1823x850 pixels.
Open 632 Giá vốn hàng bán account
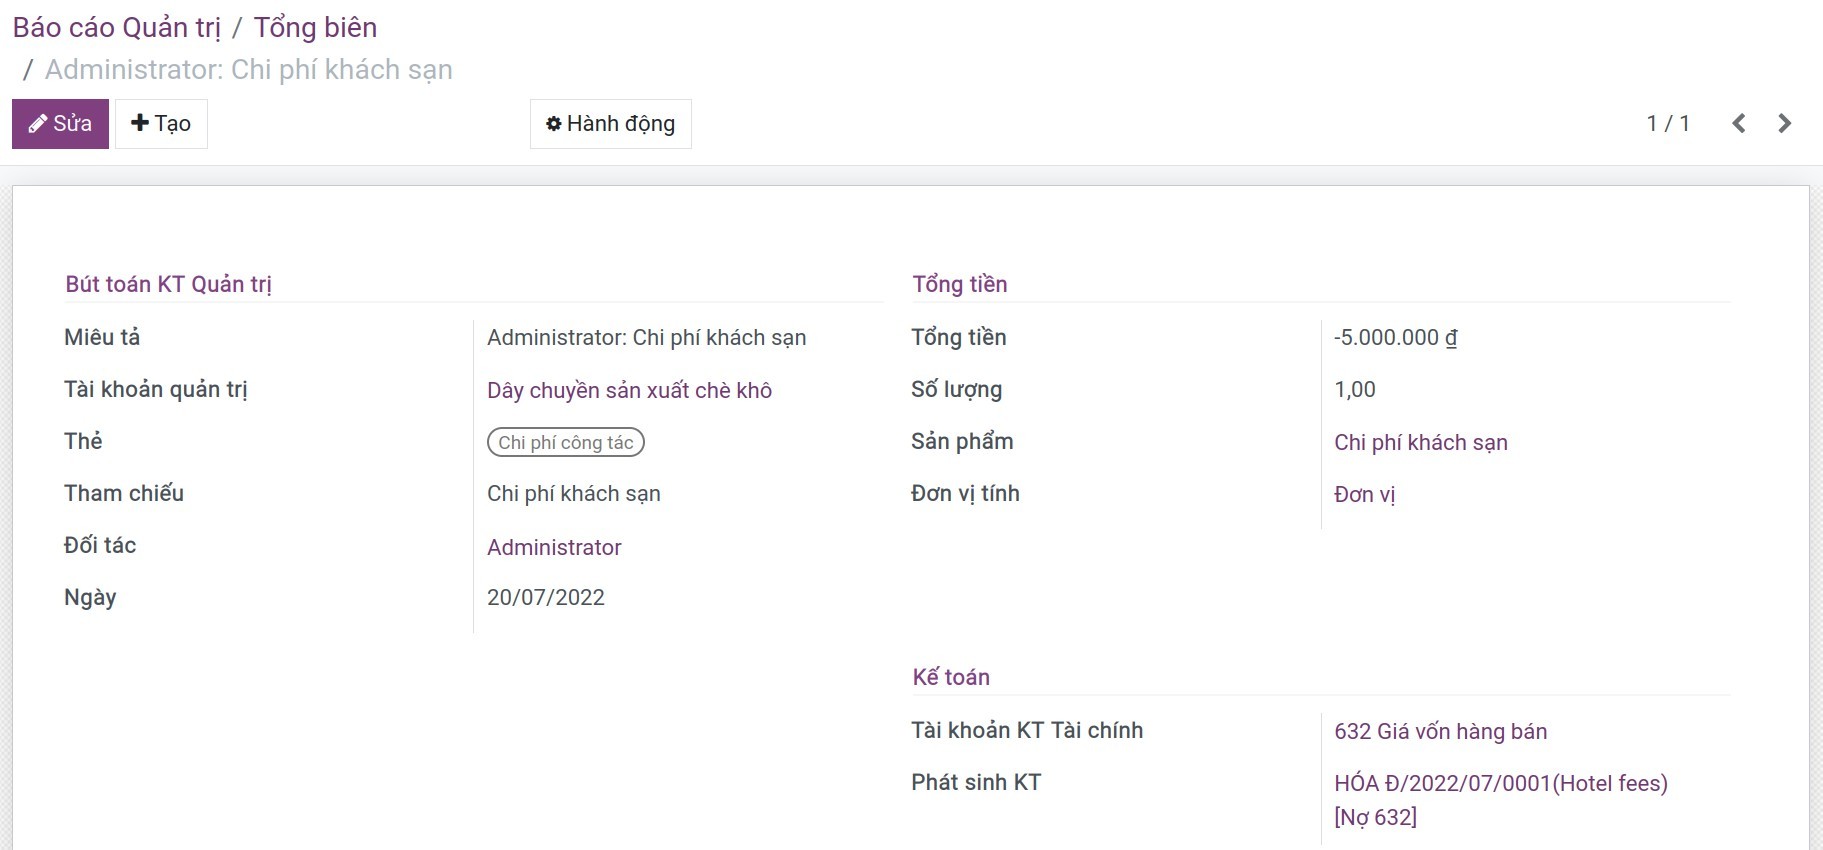(1440, 731)
